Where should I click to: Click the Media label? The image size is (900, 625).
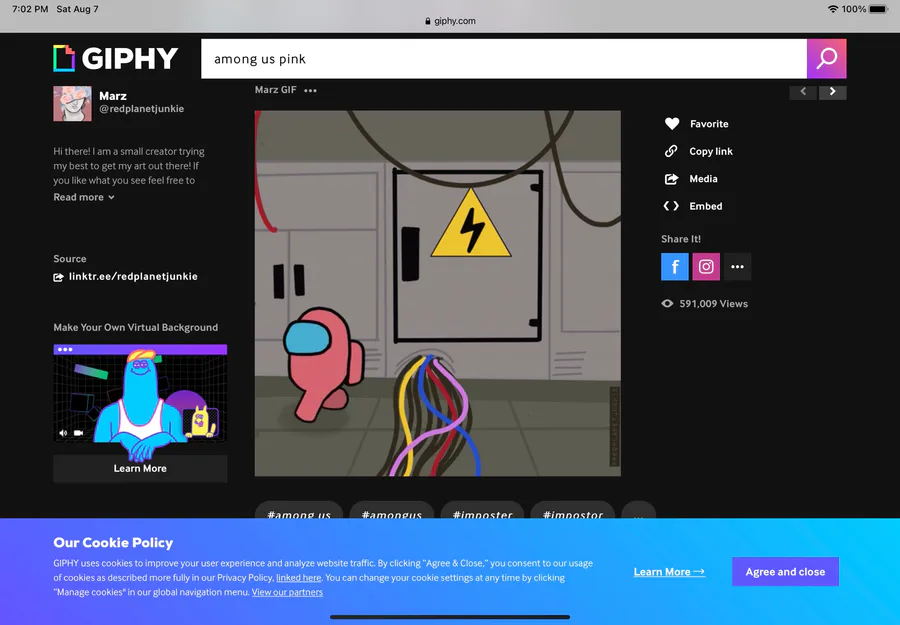703,179
